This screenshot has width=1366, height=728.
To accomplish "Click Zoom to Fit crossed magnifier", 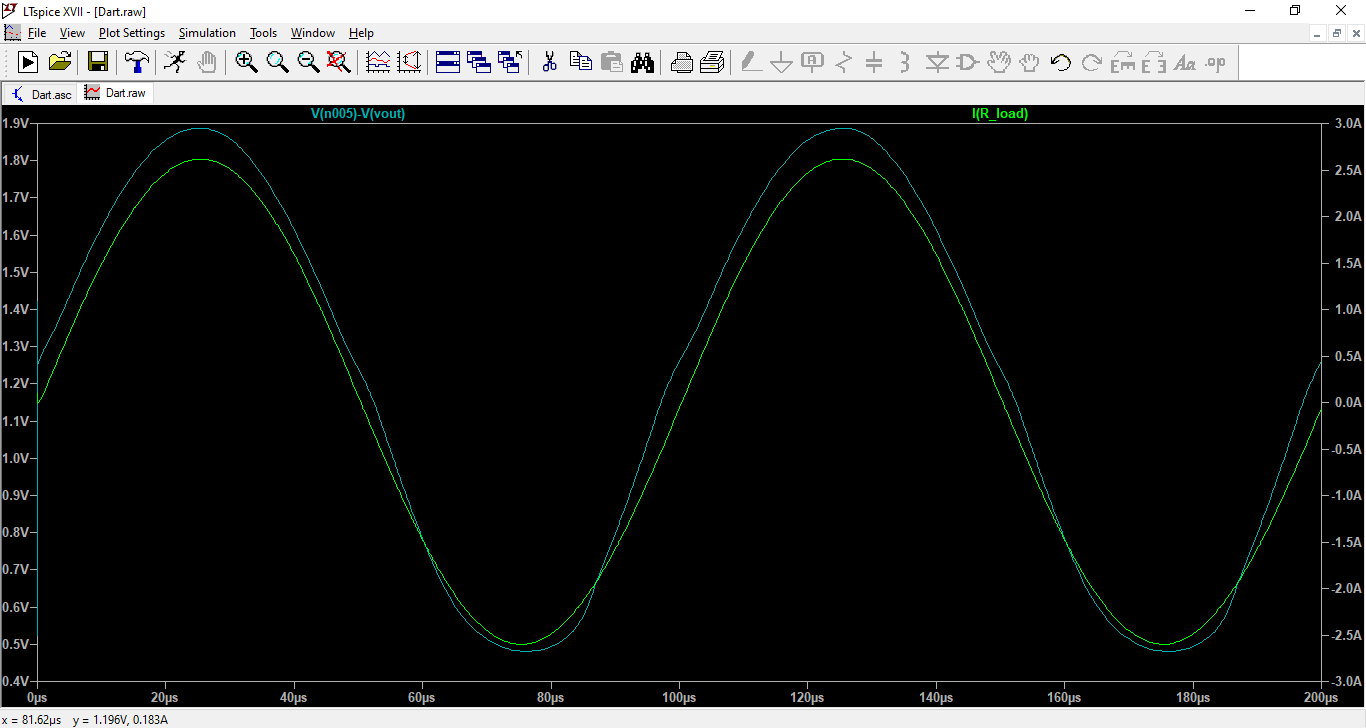I will click(339, 62).
